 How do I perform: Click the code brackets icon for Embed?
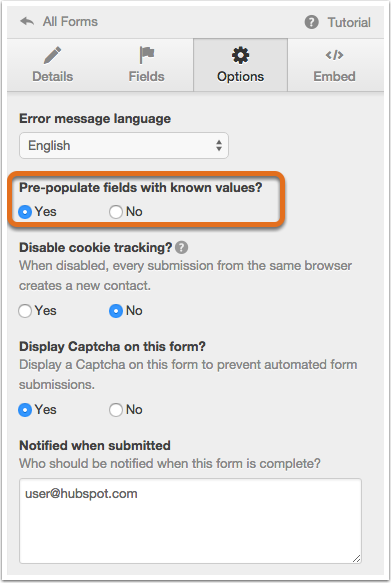335,55
